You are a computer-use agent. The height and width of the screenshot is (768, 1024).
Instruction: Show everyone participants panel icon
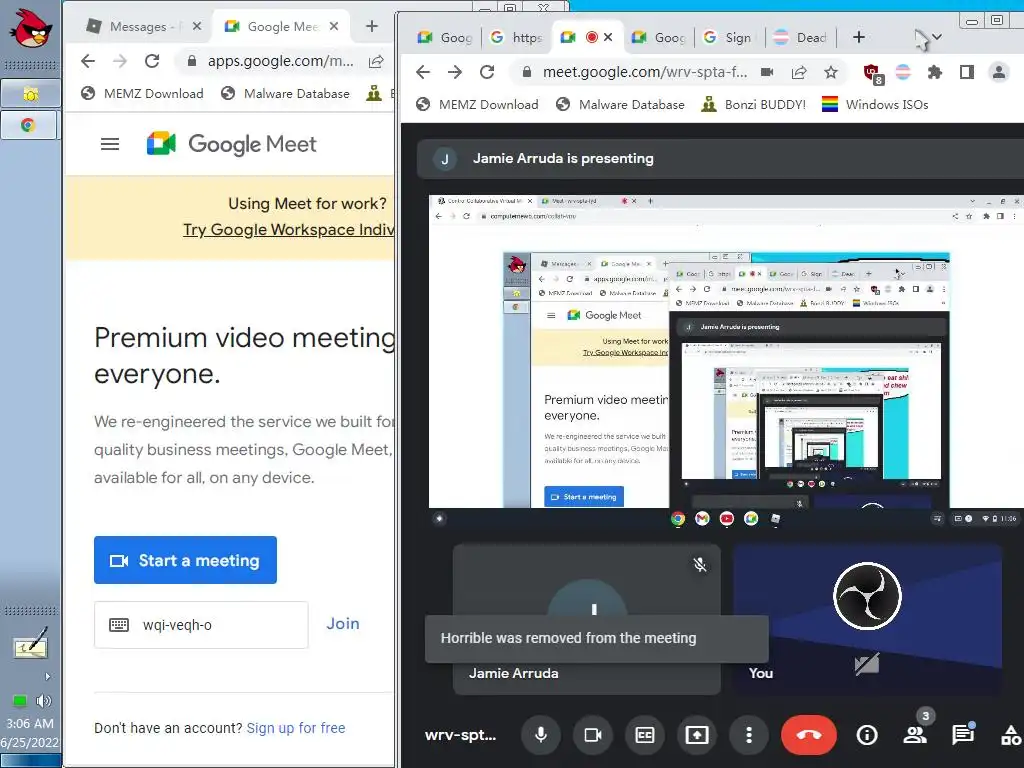[x=915, y=735]
